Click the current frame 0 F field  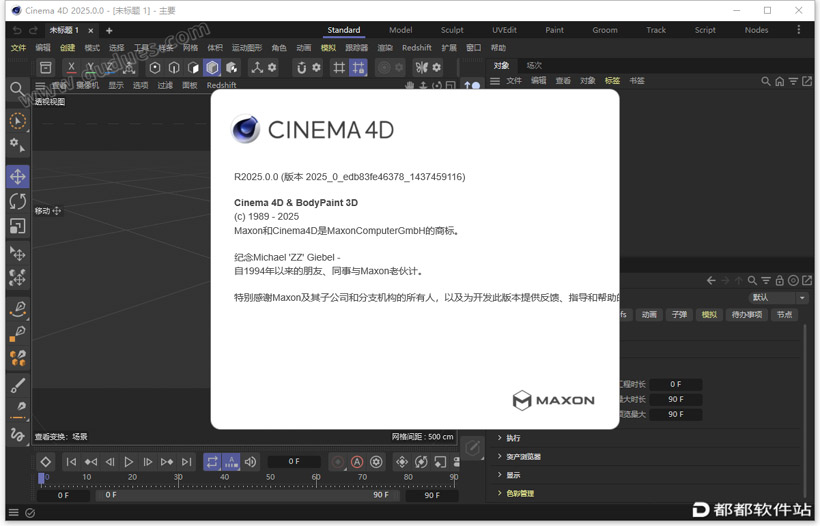(x=294, y=462)
